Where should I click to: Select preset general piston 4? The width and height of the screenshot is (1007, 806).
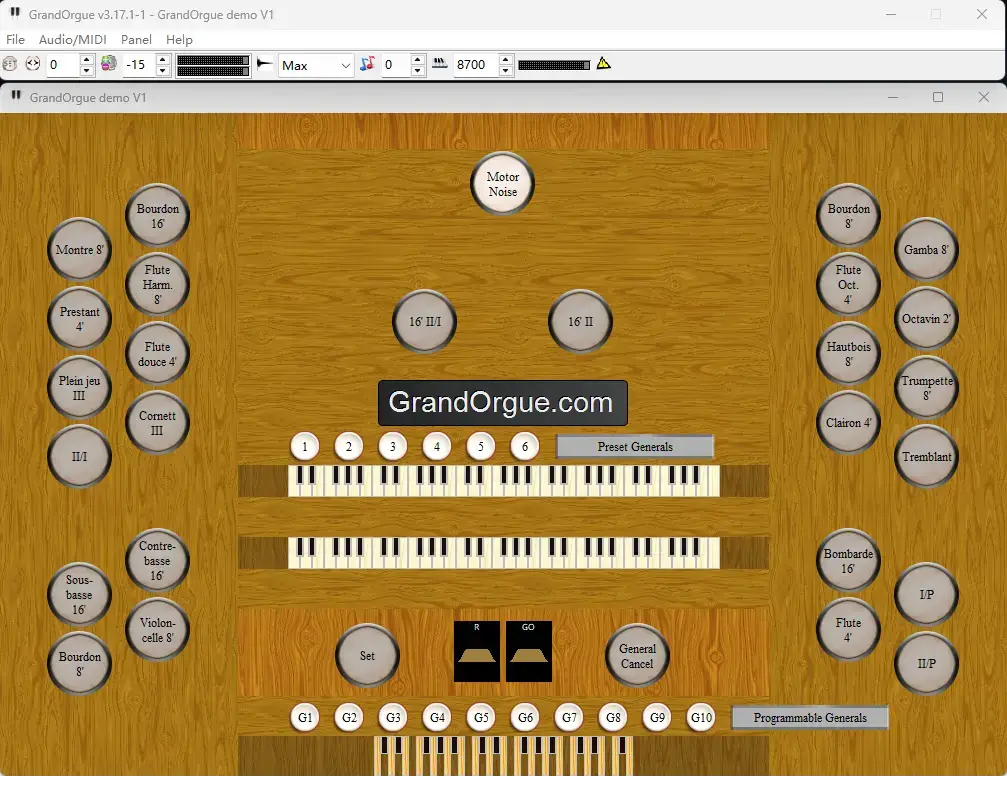pyautogui.click(x=437, y=446)
